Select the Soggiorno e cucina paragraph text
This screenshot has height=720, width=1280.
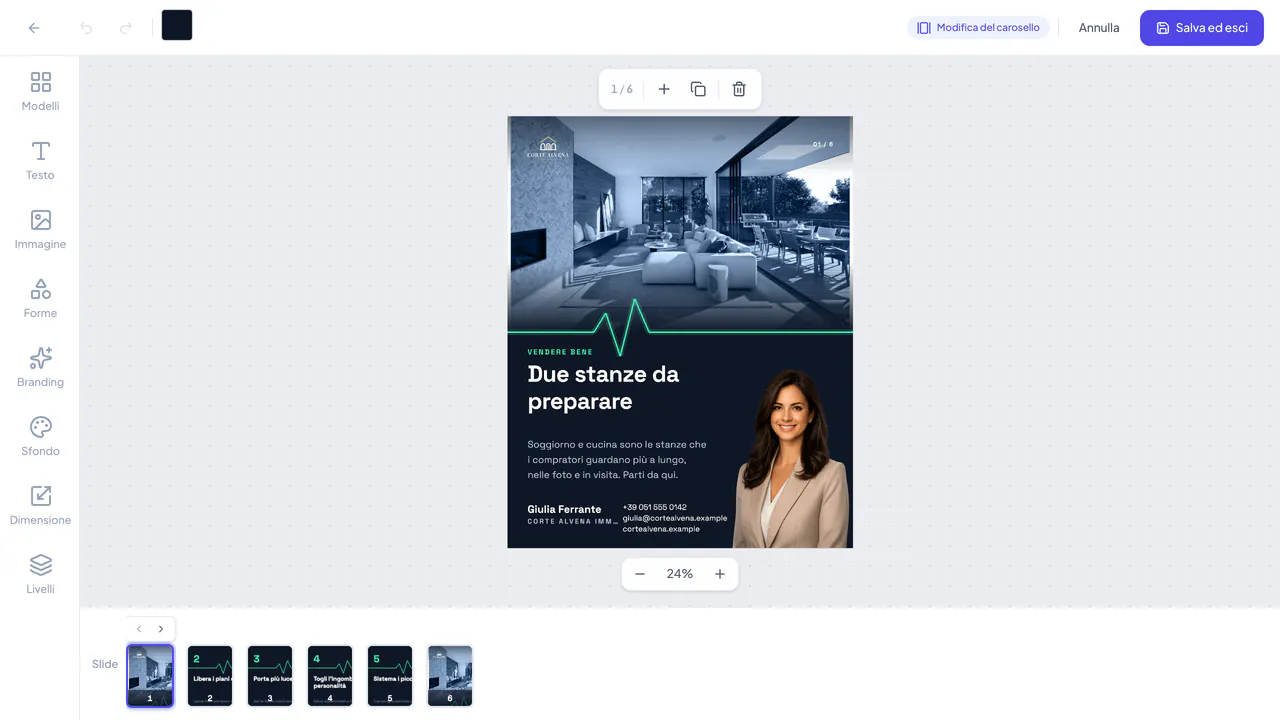[x=617, y=459]
